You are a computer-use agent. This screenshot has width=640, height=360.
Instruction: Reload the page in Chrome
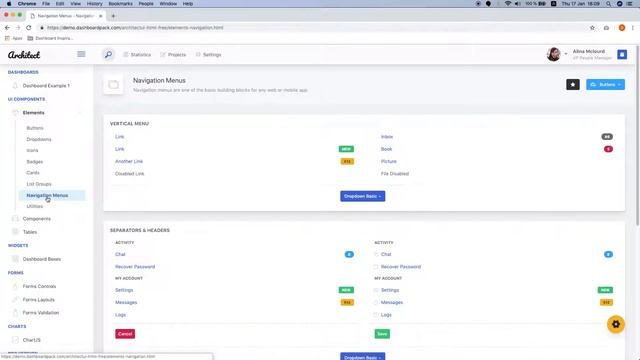(x=29, y=28)
